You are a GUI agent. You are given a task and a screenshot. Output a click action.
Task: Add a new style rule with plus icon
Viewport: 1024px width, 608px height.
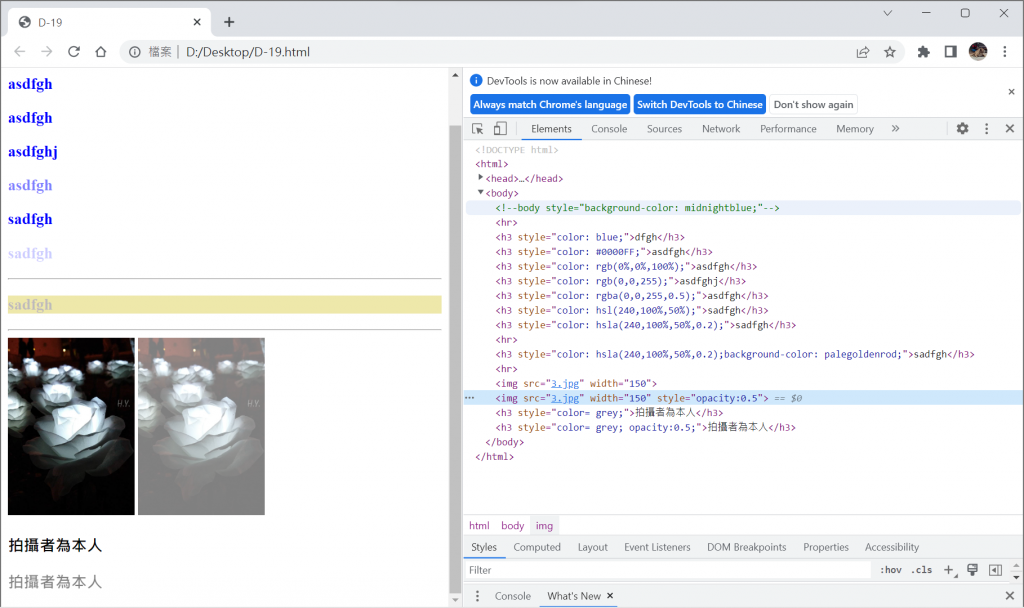point(950,570)
